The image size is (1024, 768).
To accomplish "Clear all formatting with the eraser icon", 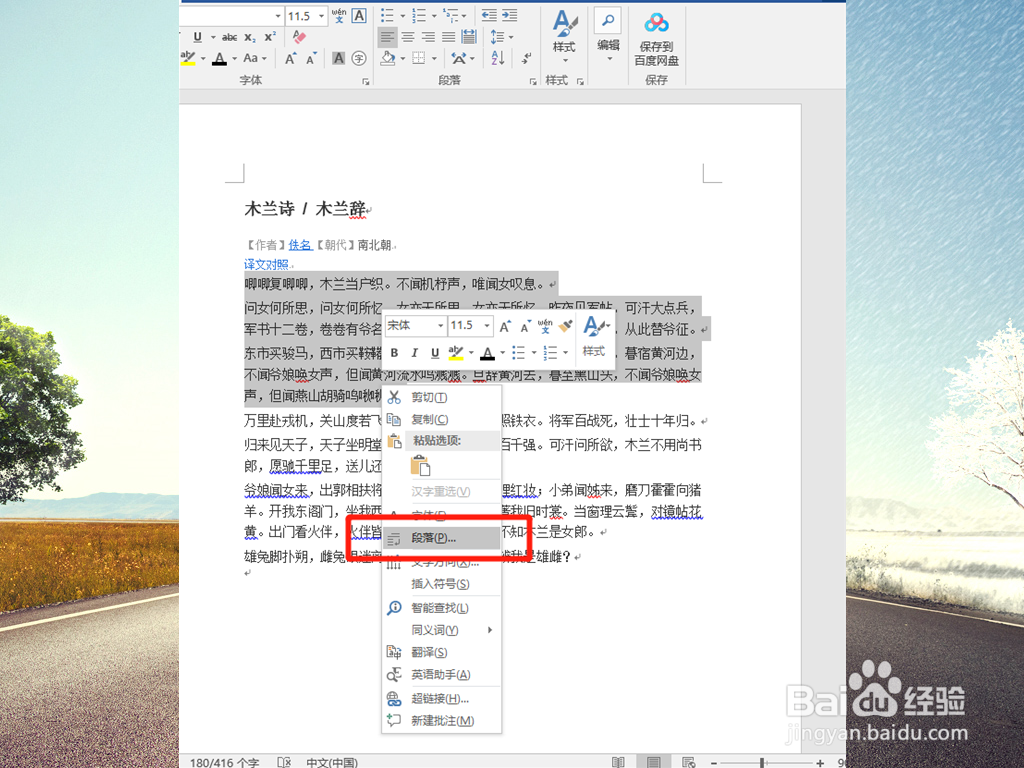I will [300, 37].
